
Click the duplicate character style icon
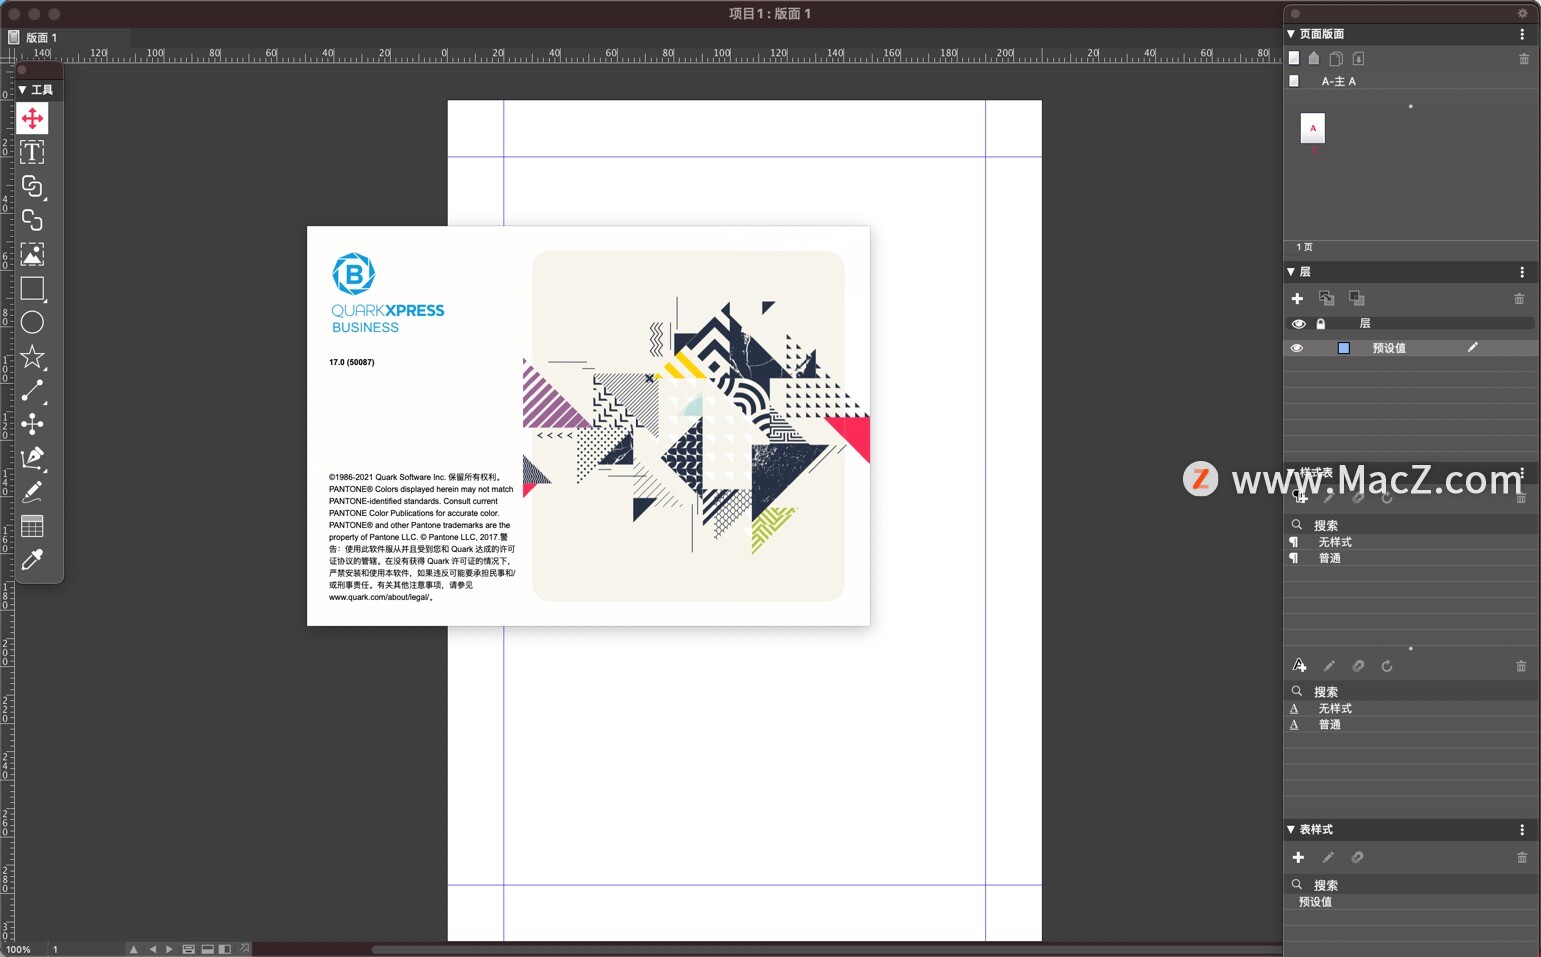(1358, 666)
